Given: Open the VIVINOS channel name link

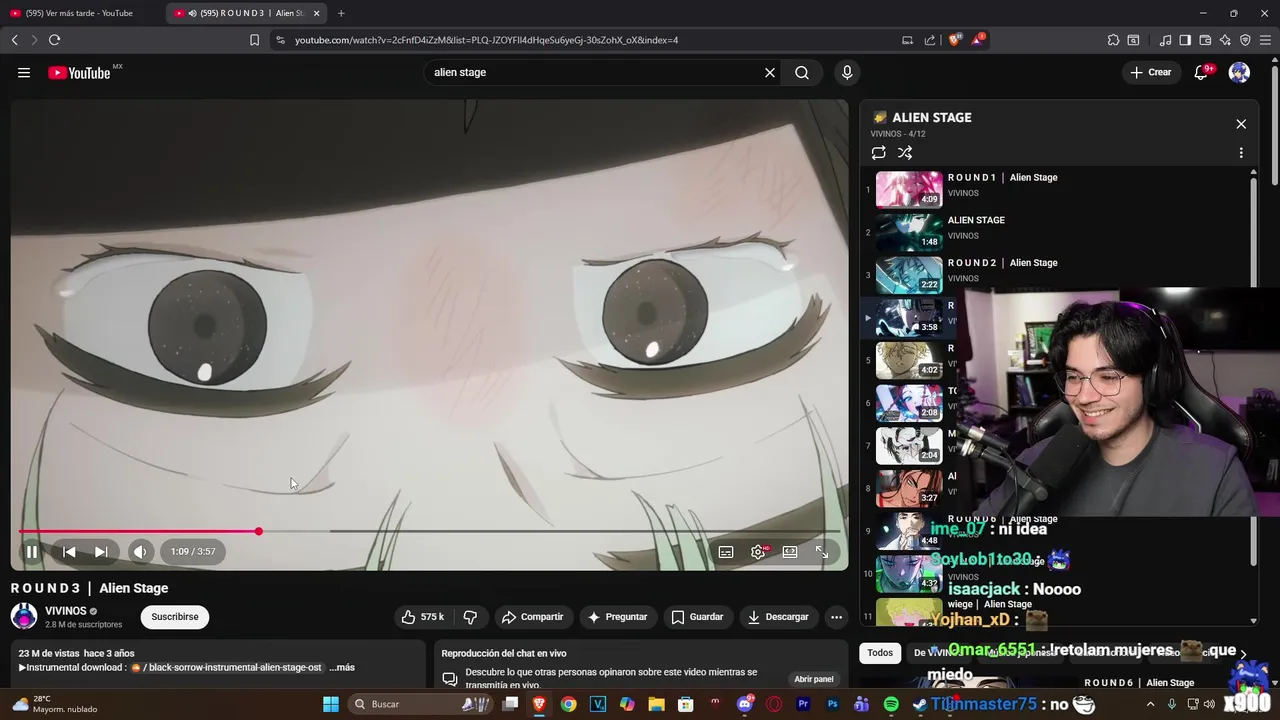Looking at the screenshot, I should coord(66,611).
